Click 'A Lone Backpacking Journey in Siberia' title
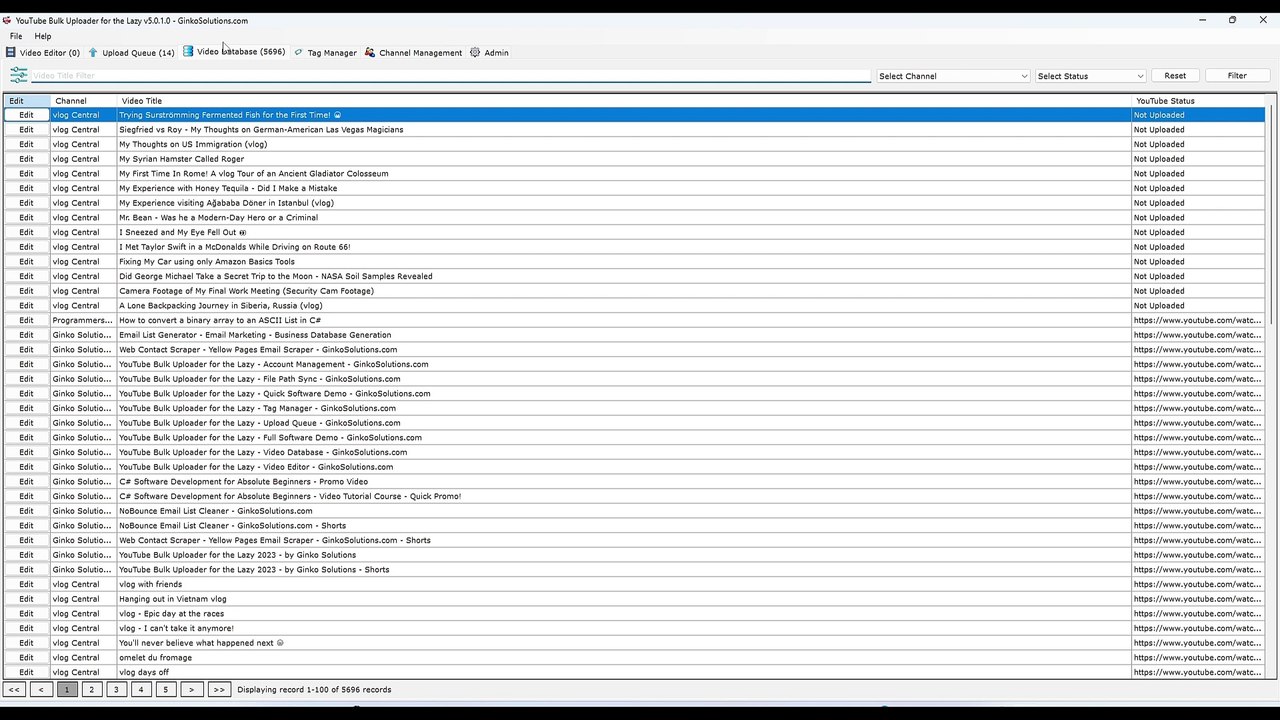1280x720 pixels. [220, 305]
